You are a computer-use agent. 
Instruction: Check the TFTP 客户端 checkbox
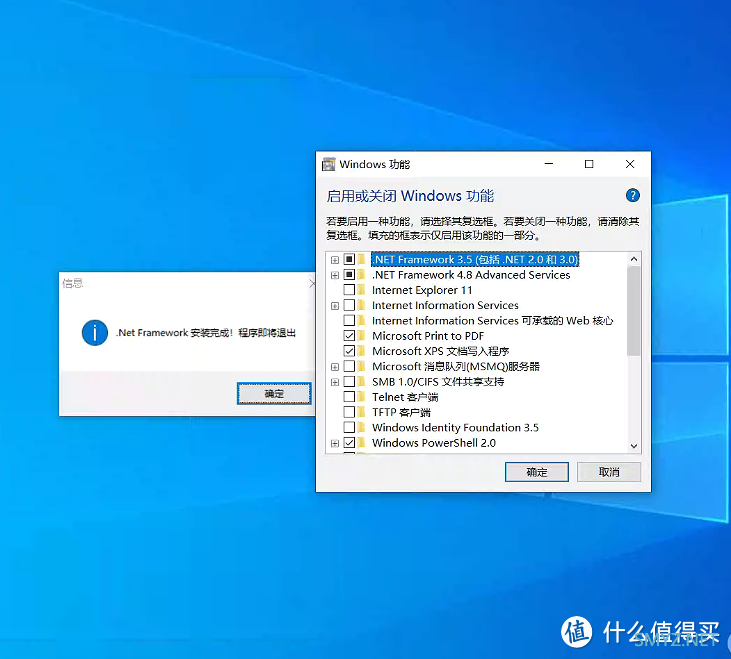tap(349, 412)
